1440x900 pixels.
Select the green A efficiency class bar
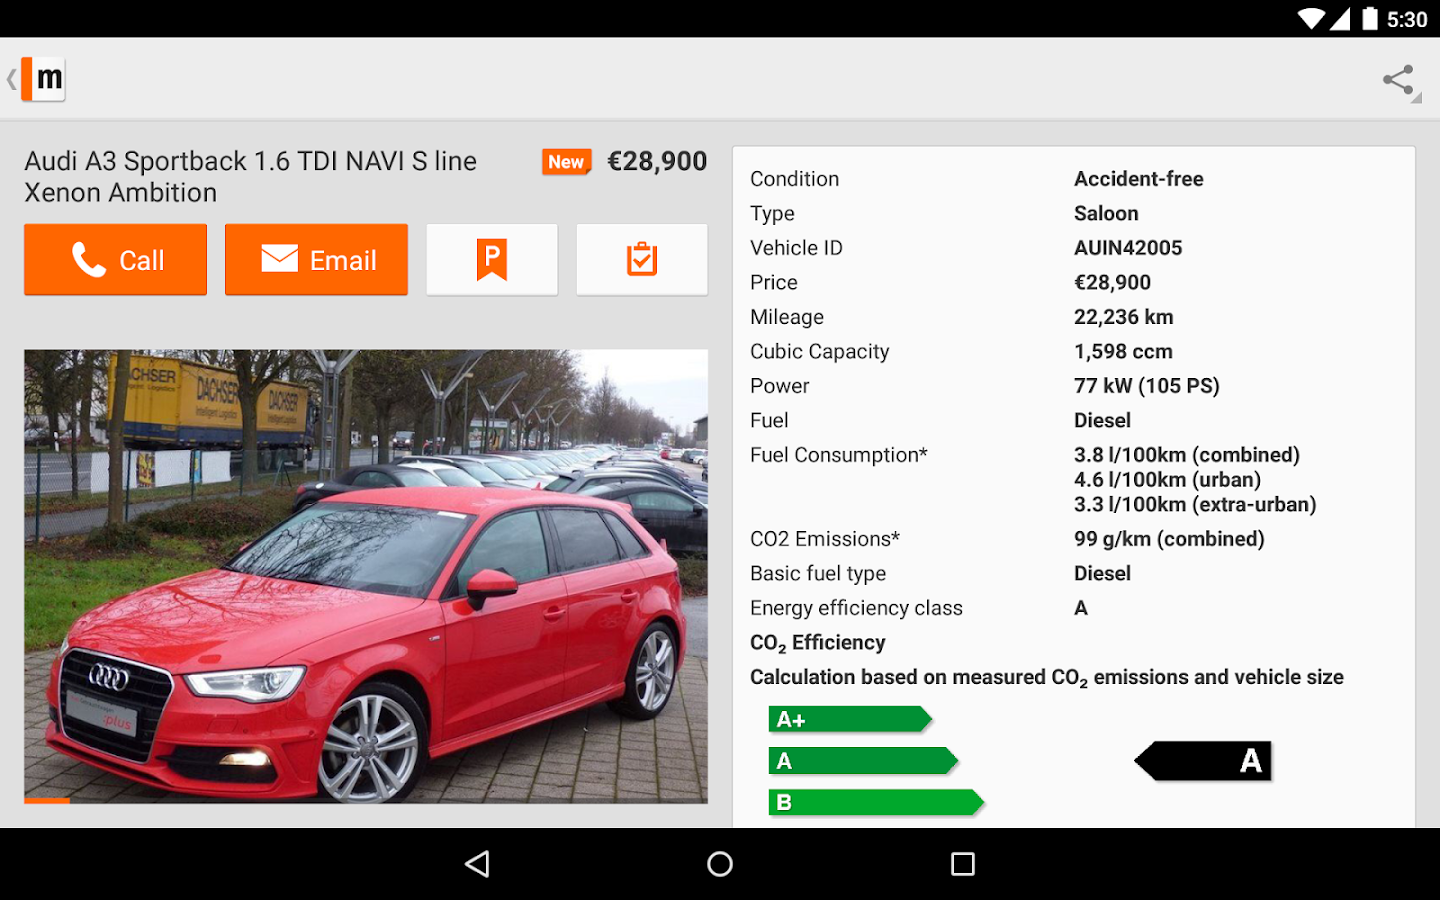pos(863,761)
